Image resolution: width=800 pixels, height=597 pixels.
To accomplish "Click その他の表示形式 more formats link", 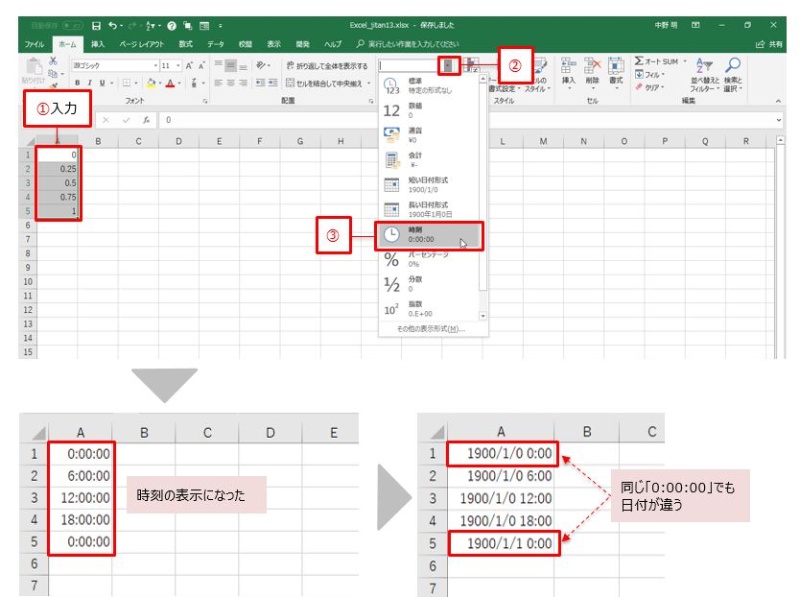I will 430,328.
